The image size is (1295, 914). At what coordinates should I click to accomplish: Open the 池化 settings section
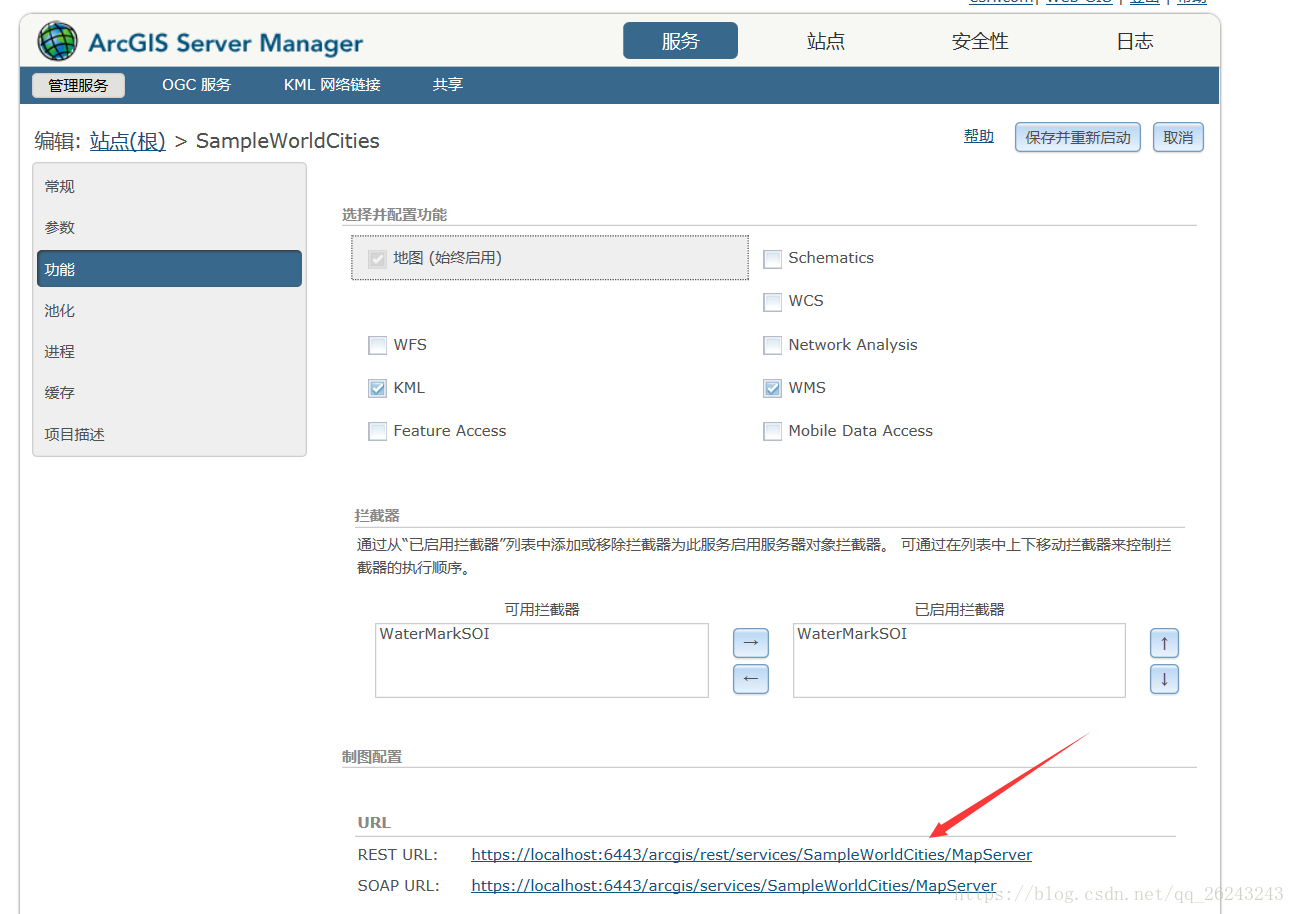[169, 311]
